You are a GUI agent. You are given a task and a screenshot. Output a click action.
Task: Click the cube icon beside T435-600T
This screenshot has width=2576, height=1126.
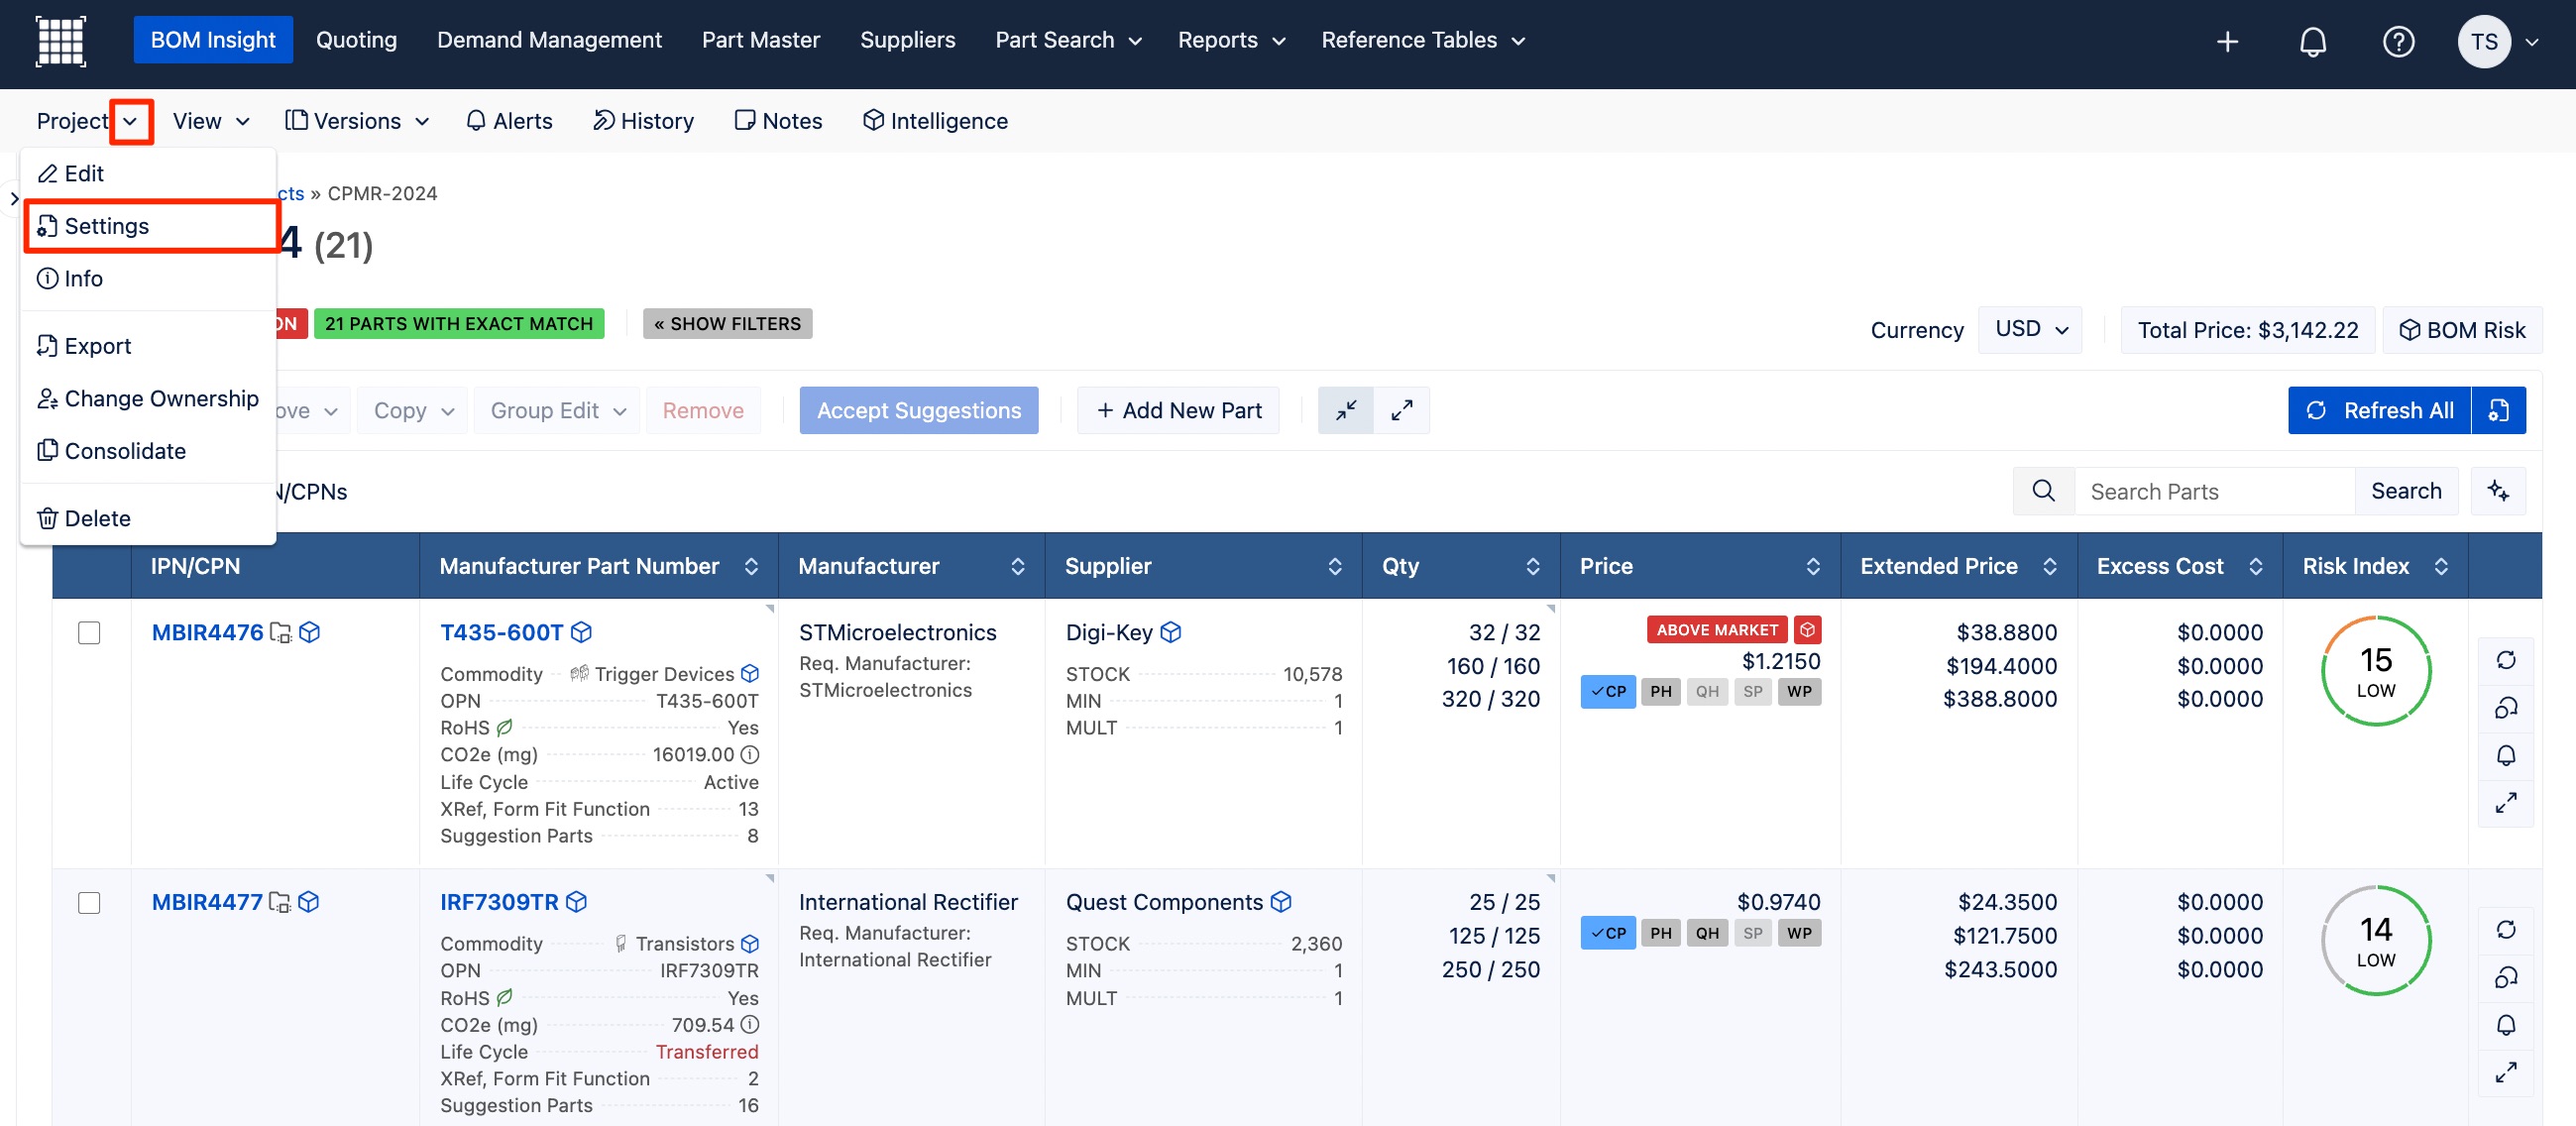coord(581,632)
